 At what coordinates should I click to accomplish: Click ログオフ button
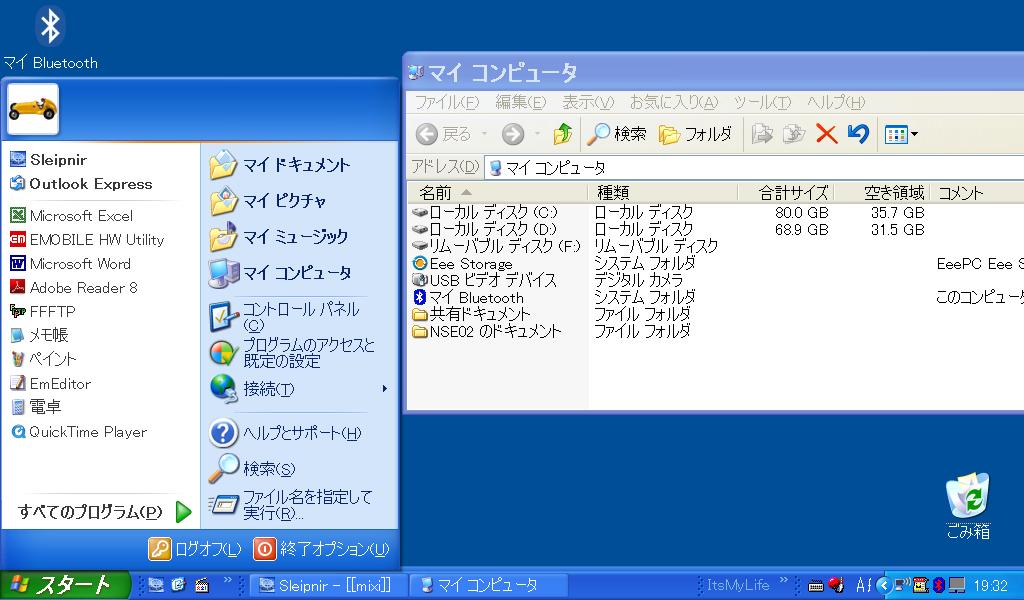(x=195, y=549)
